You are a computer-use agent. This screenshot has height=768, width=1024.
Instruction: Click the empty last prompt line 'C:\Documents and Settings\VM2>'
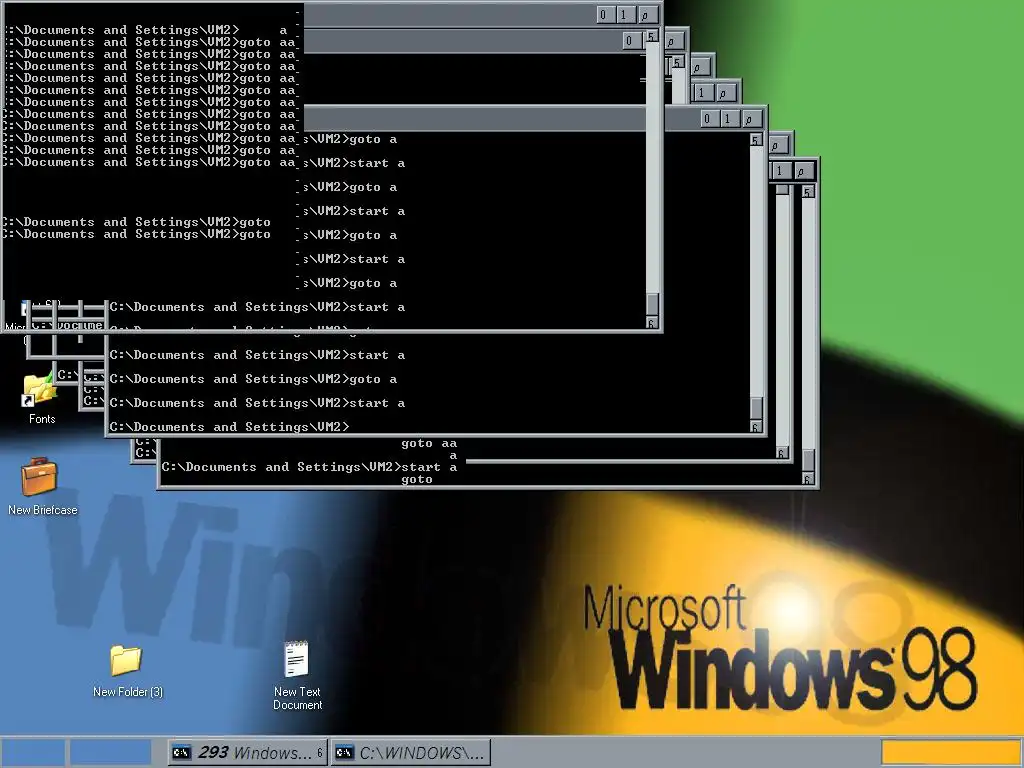(230, 427)
